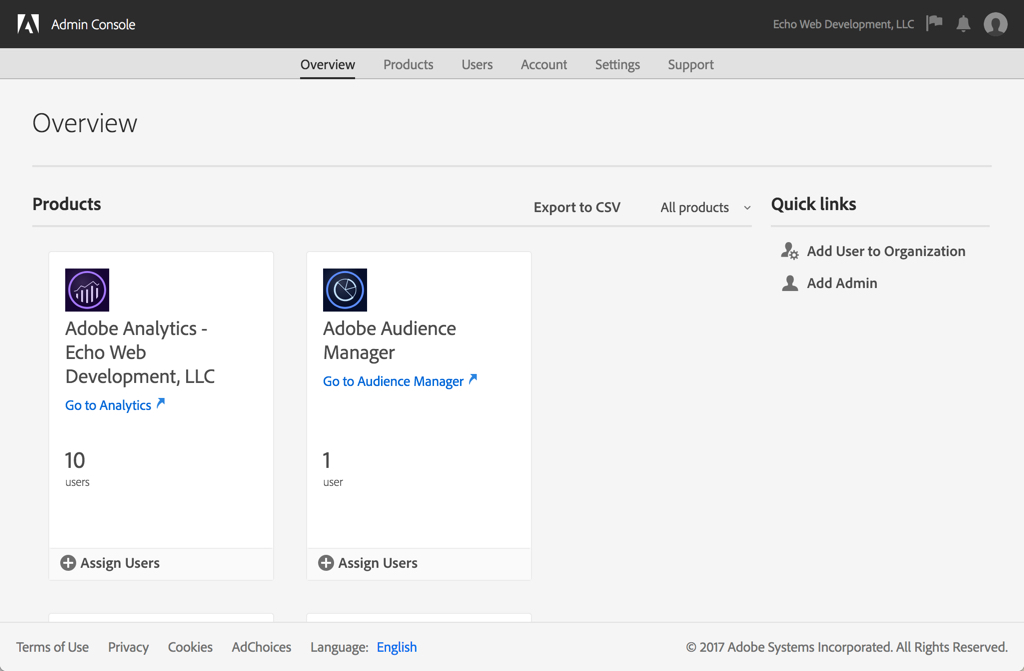Click the Adobe Analytics product icon
The image size is (1024, 671).
pyautogui.click(x=87, y=290)
